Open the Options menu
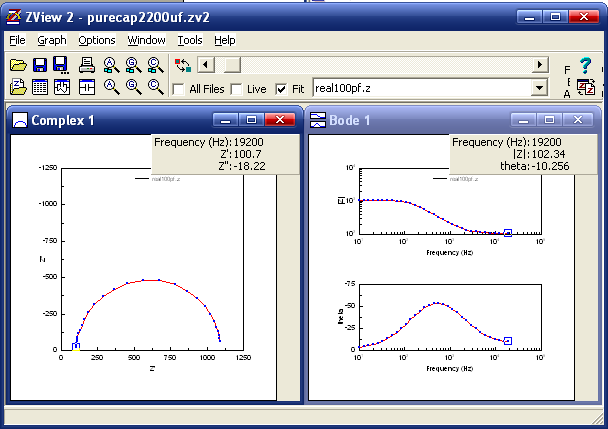The width and height of the screenshot is (608, 429). (97, 40)
